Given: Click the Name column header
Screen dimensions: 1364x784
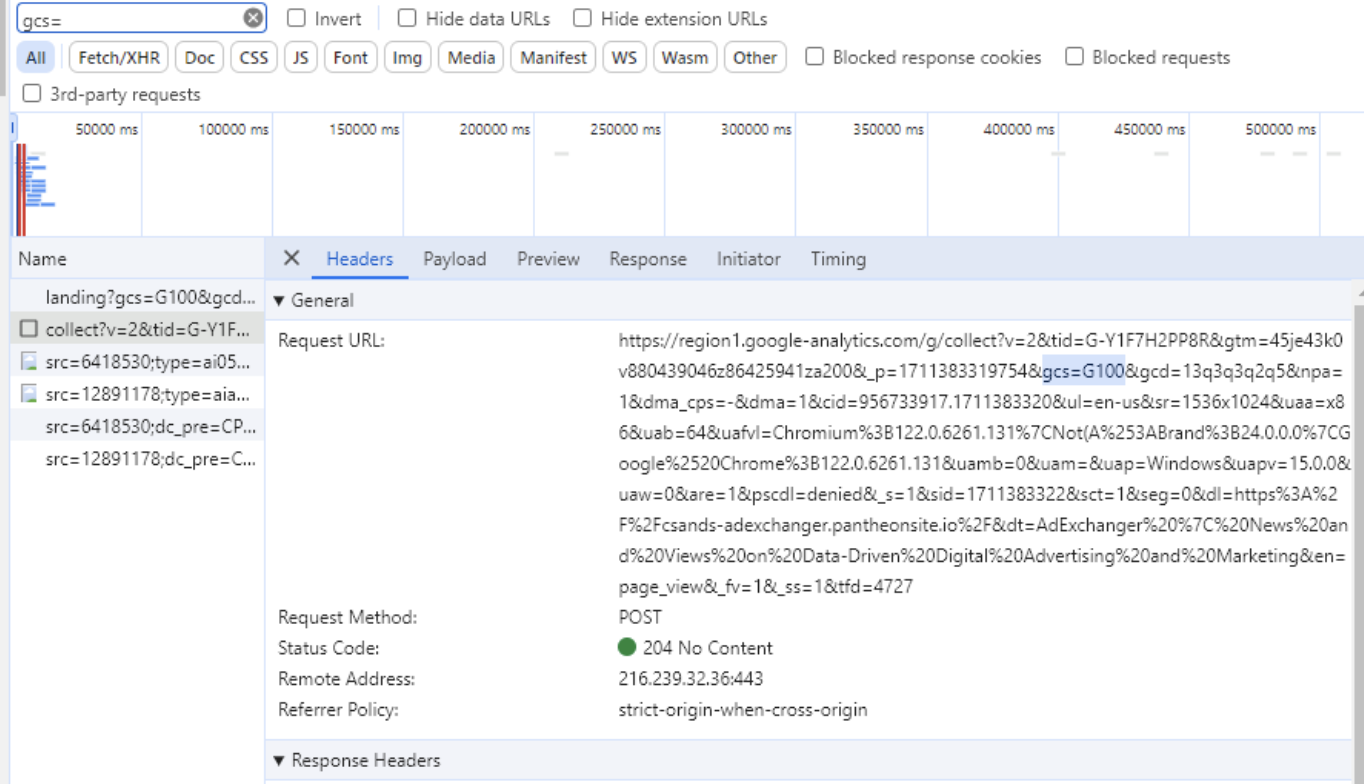Looking at the screenshot, I should (138, 259).
